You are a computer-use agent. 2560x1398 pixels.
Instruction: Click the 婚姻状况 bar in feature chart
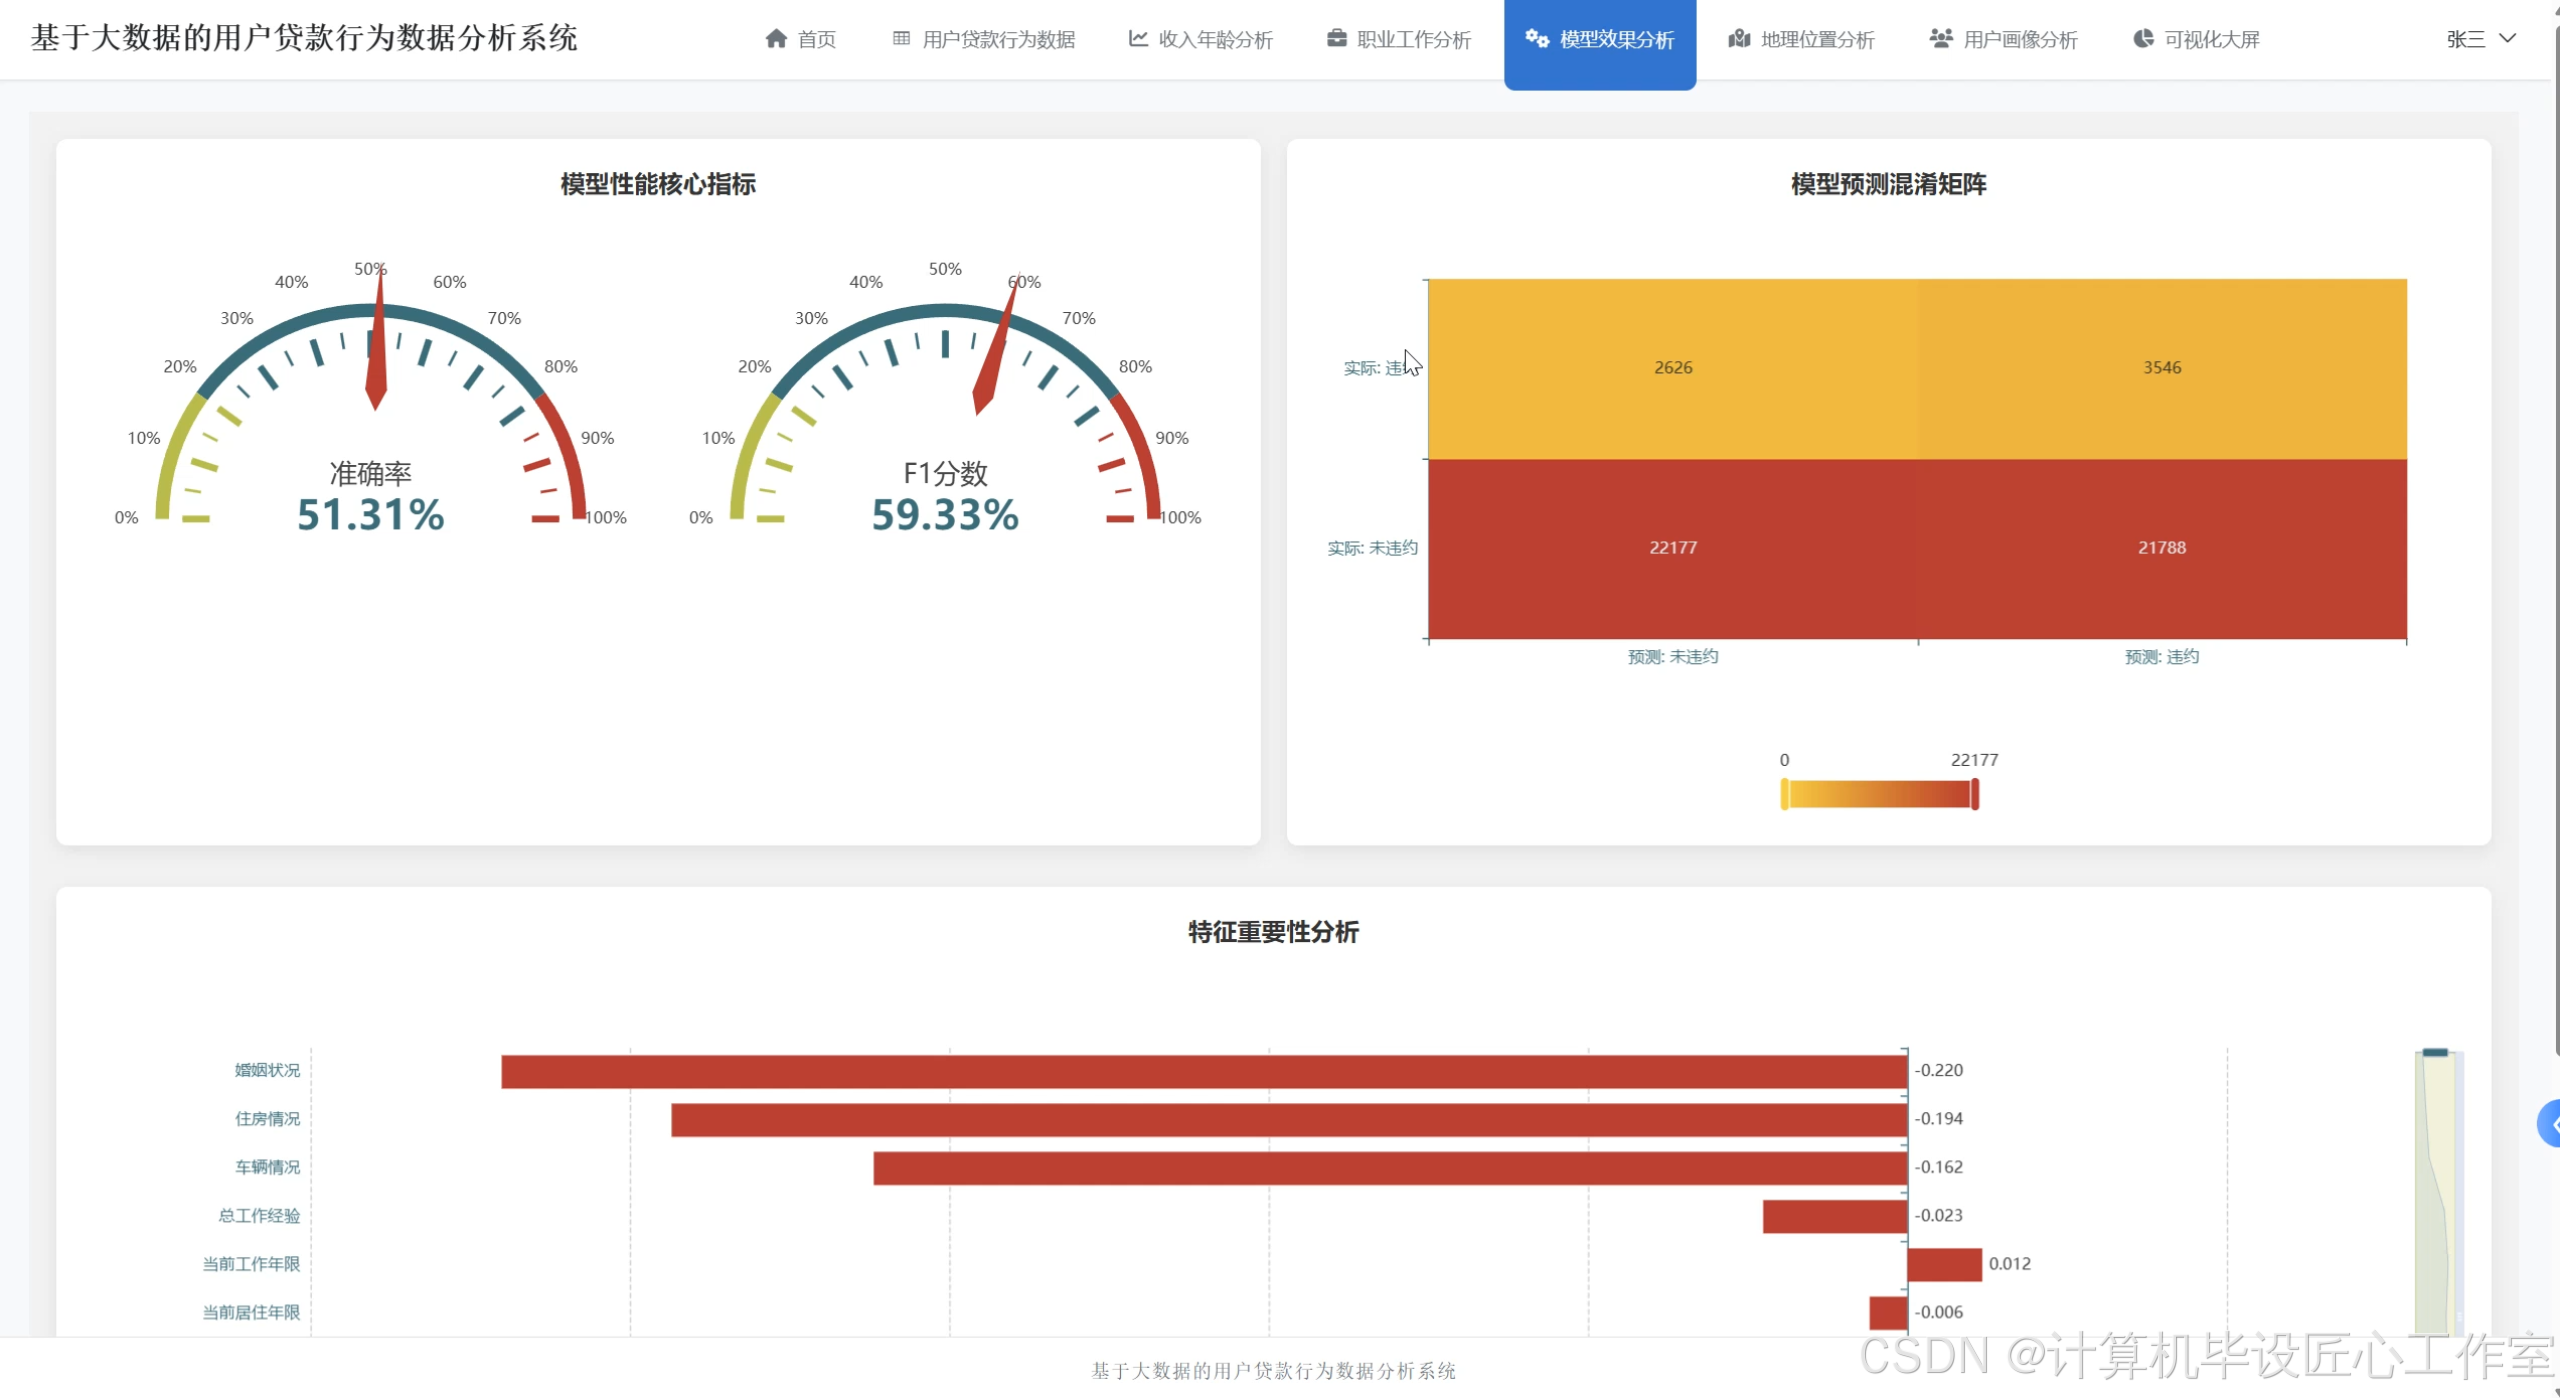pos(1204,1071)
